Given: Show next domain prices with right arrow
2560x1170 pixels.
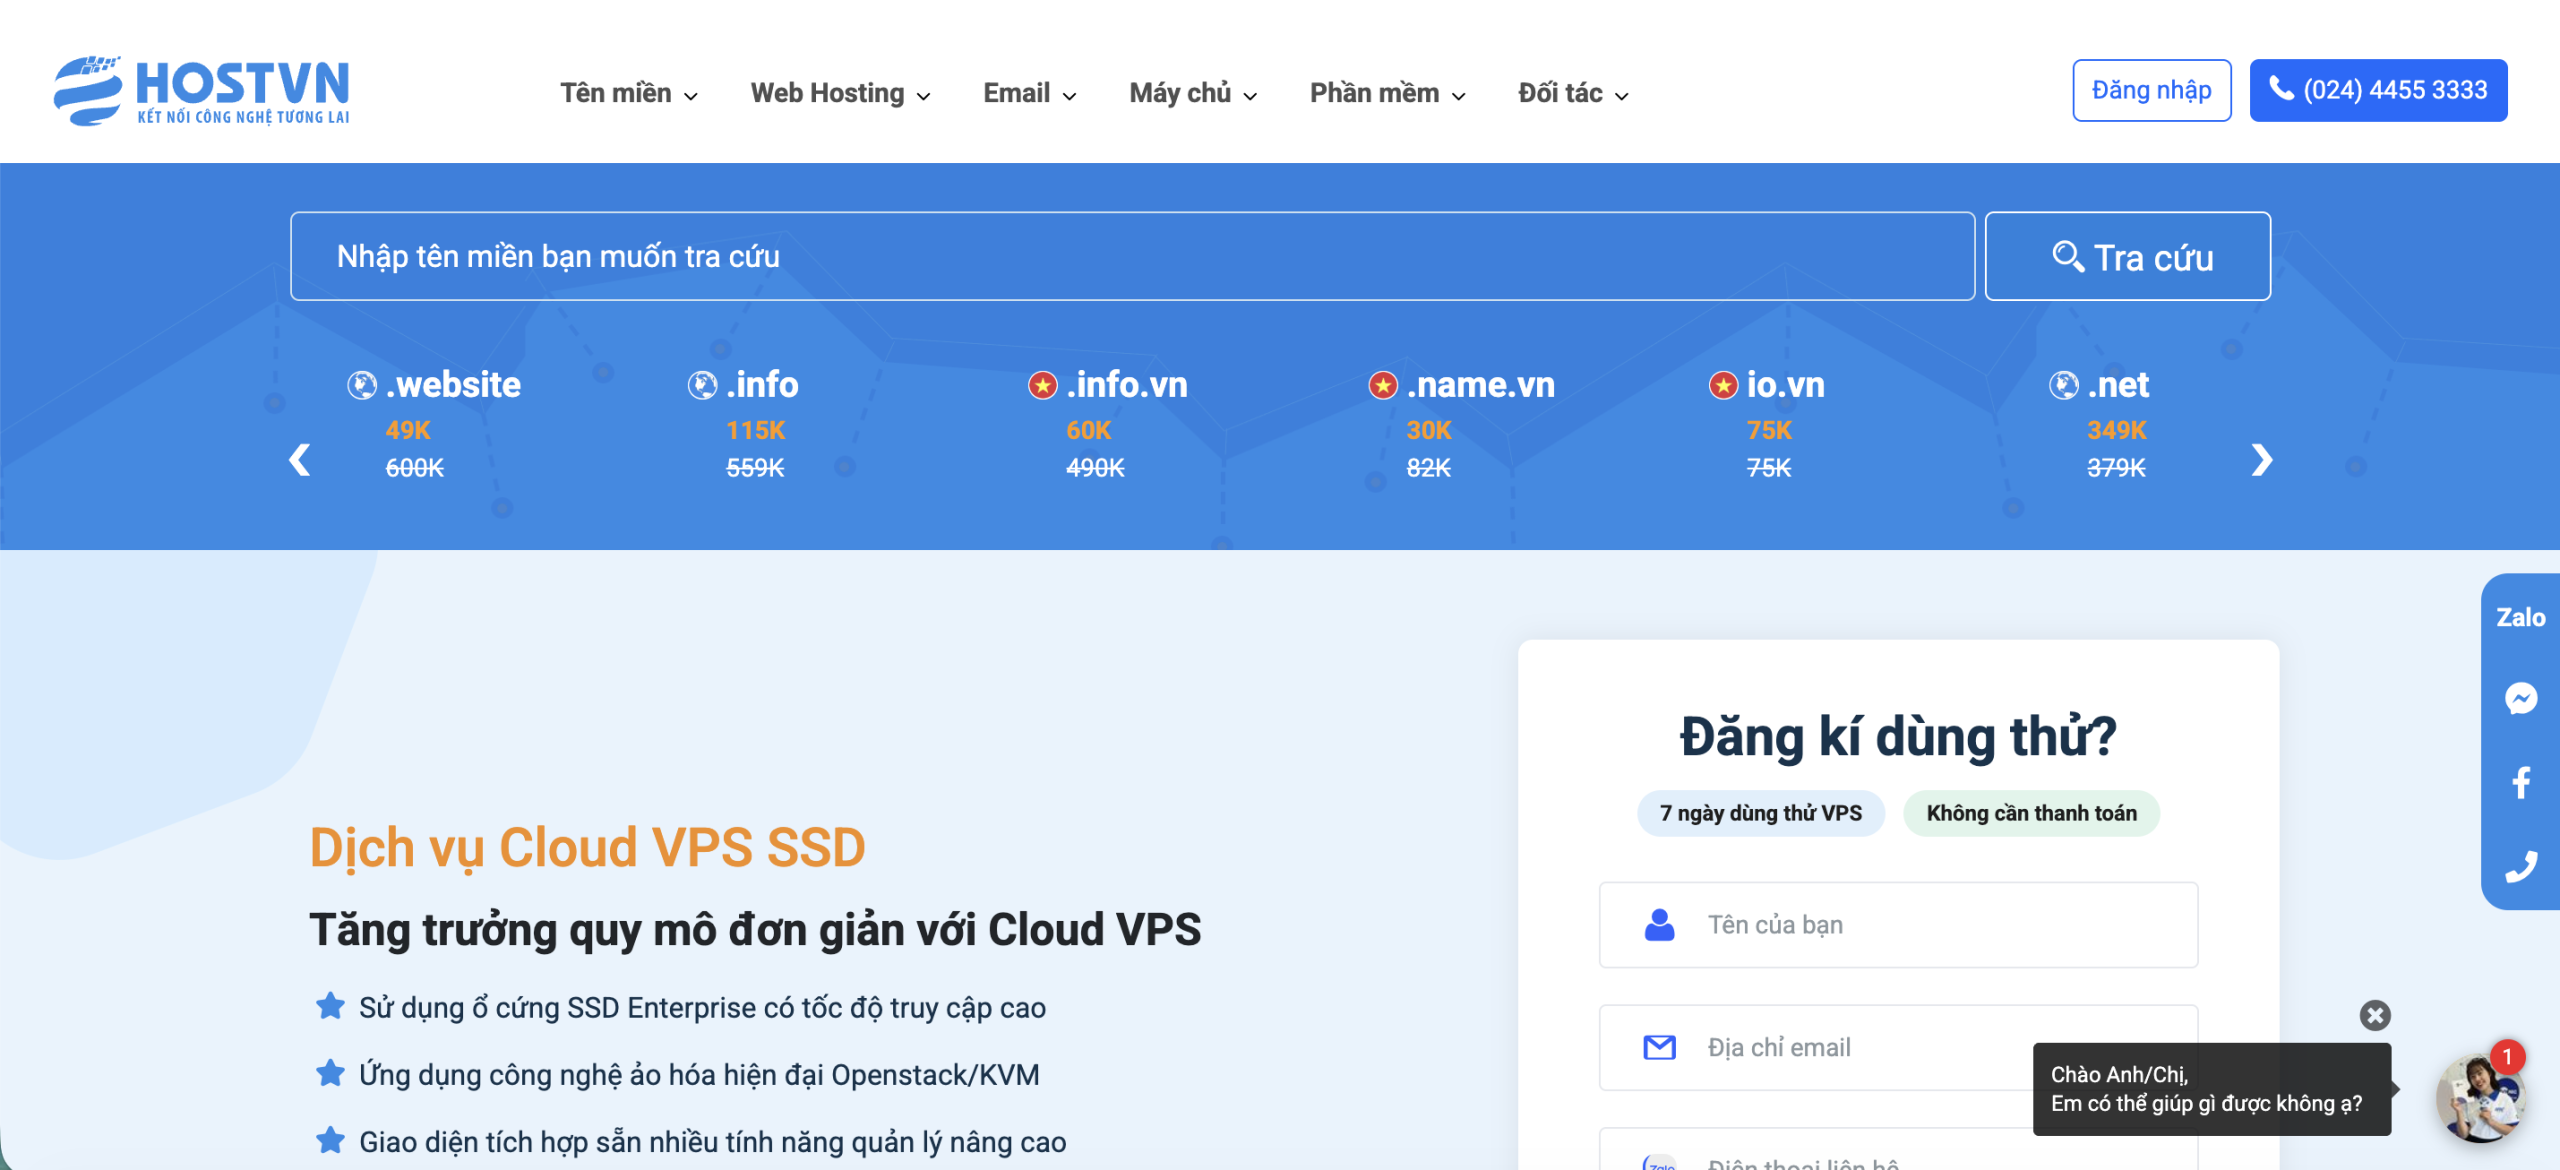Looking at the screenshot, I should (x=2261, y=460).
